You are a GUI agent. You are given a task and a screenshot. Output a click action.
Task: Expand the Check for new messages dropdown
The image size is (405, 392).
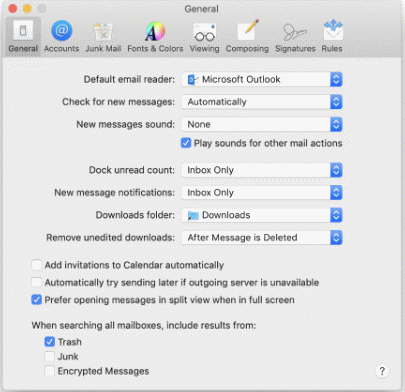pos(262,102)
